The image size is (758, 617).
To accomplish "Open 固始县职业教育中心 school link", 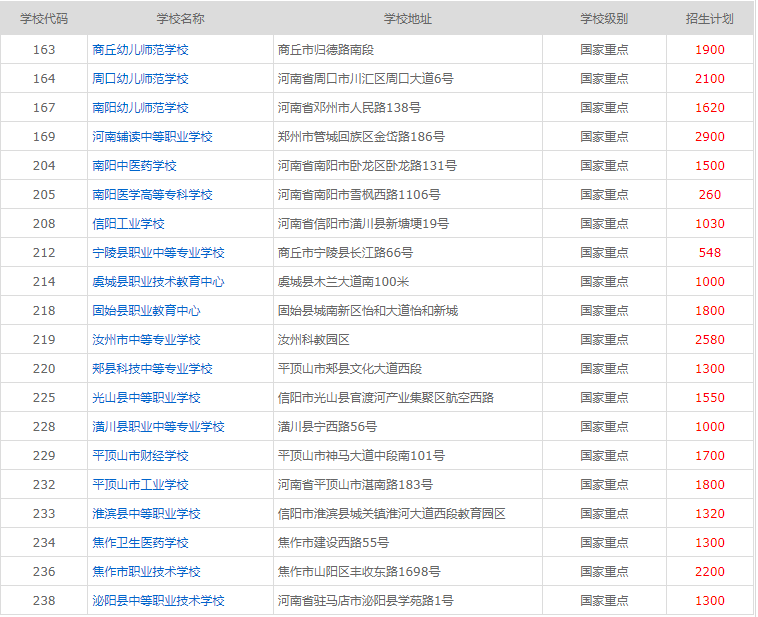I will tap(146, 310).
